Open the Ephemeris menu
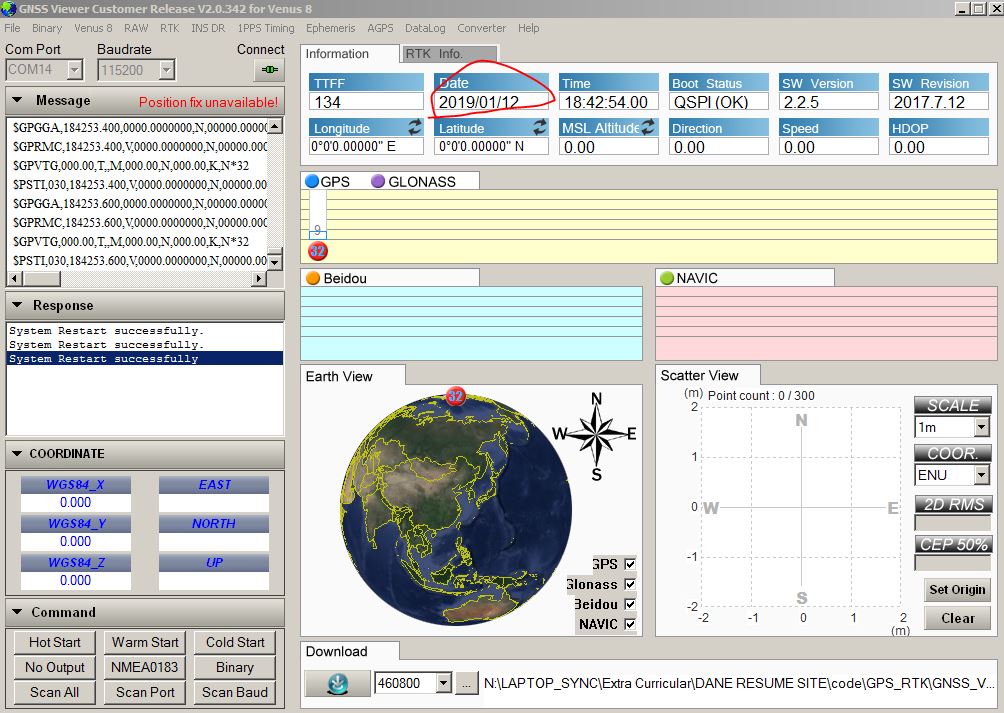The width and height of the screenshot is (1004, 713). tap(330, 28)
